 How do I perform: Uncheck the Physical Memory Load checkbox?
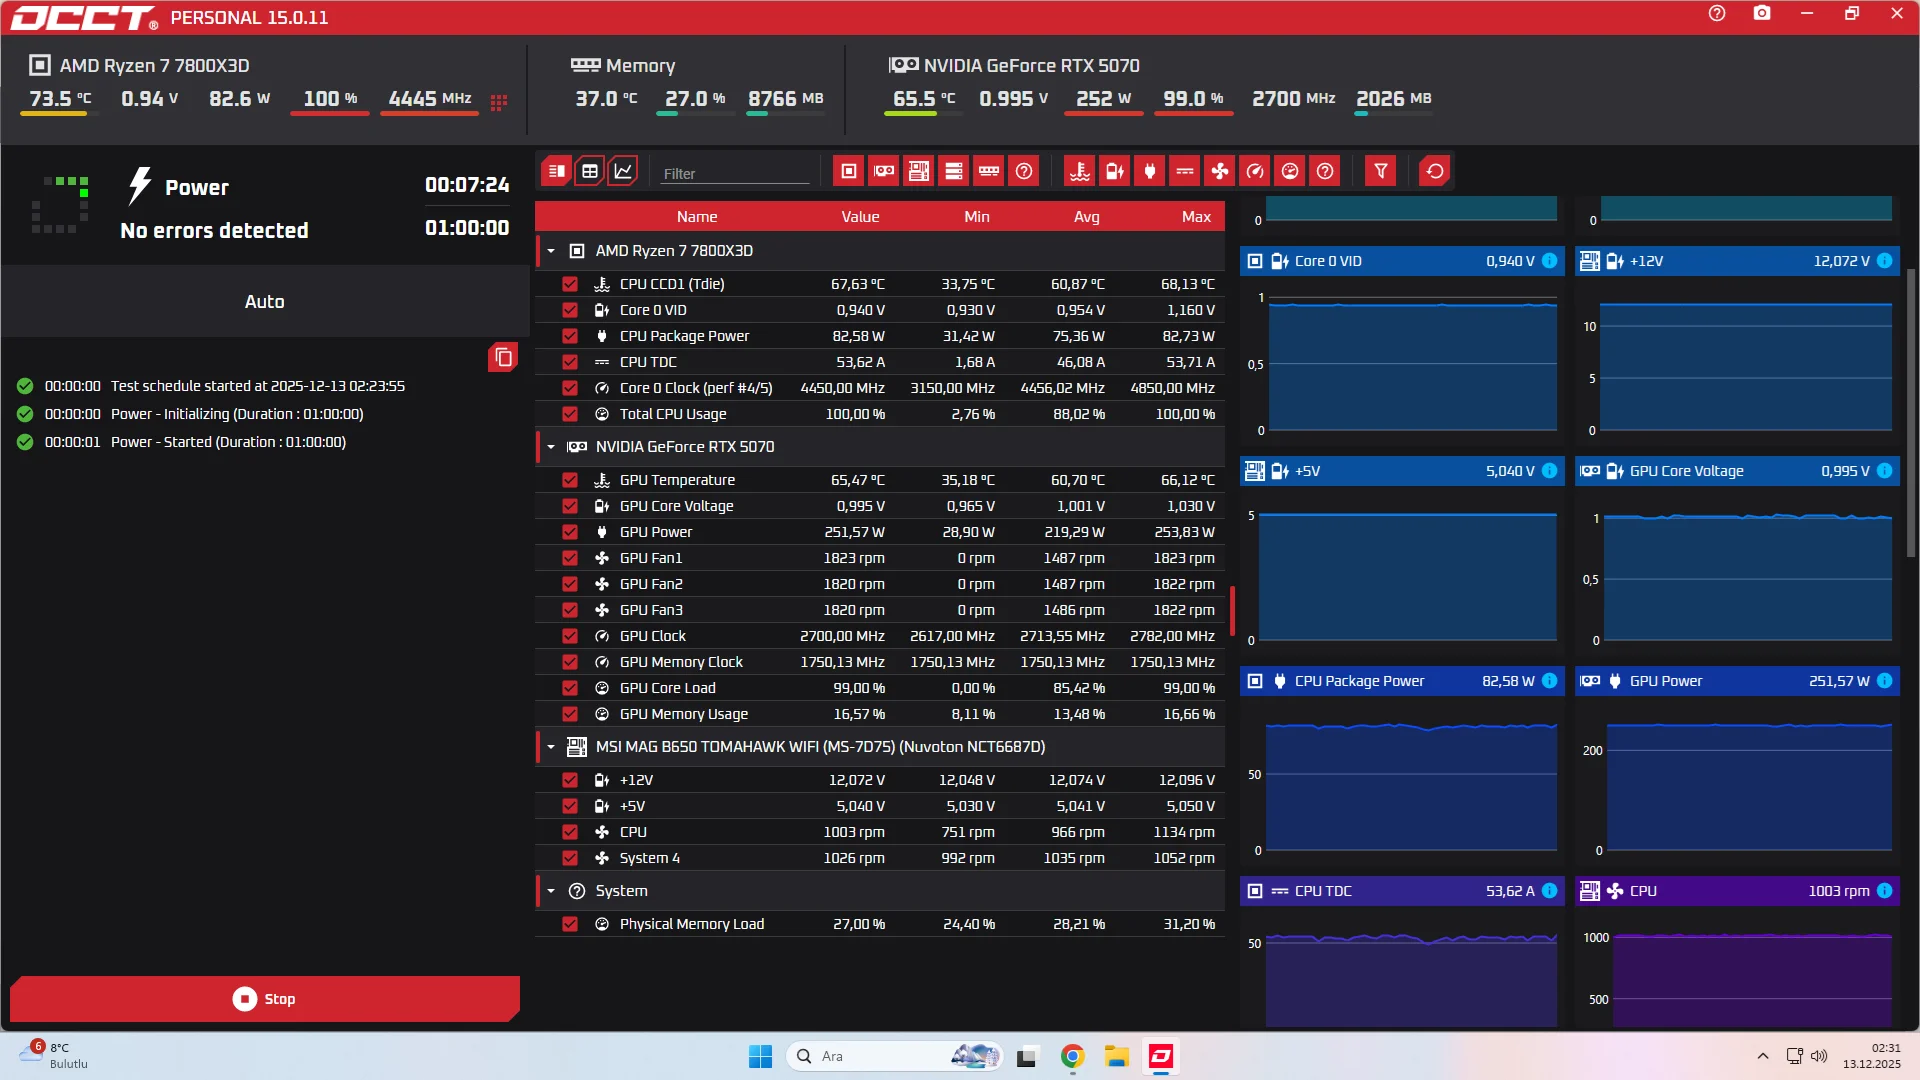[570, 924]
